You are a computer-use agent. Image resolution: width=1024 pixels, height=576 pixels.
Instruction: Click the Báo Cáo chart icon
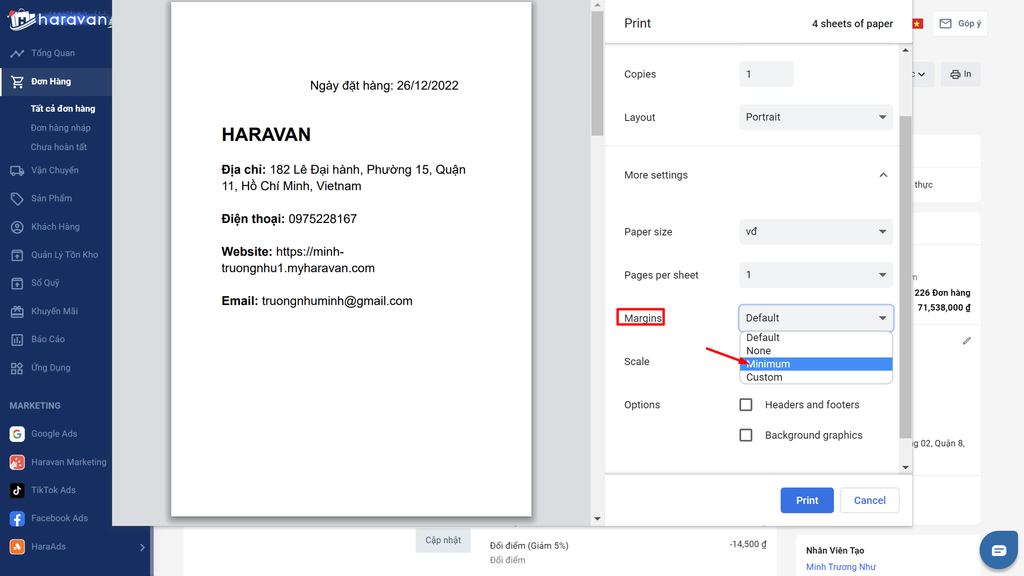click(x=17, y=340)
